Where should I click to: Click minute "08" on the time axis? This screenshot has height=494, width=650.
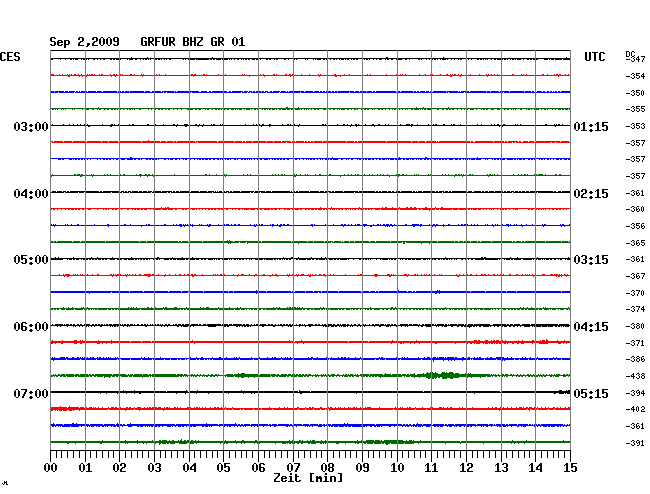point(327,468)
